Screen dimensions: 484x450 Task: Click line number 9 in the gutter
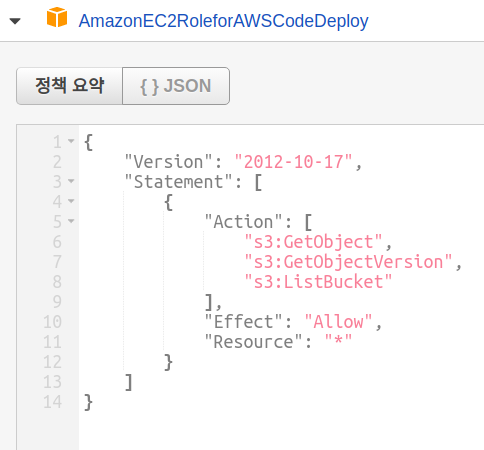[x=57, y=302]
